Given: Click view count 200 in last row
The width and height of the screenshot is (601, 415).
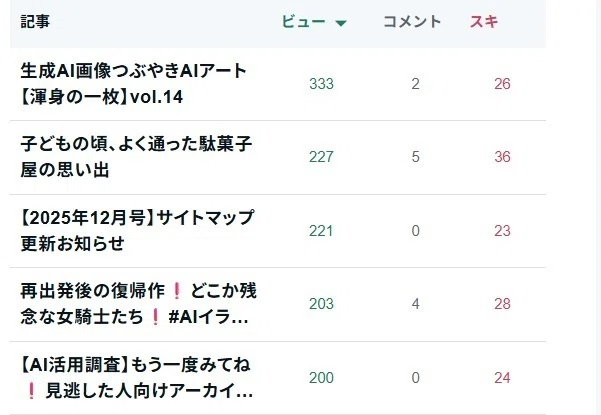Looking at the screenshot, I should [321, 378].
